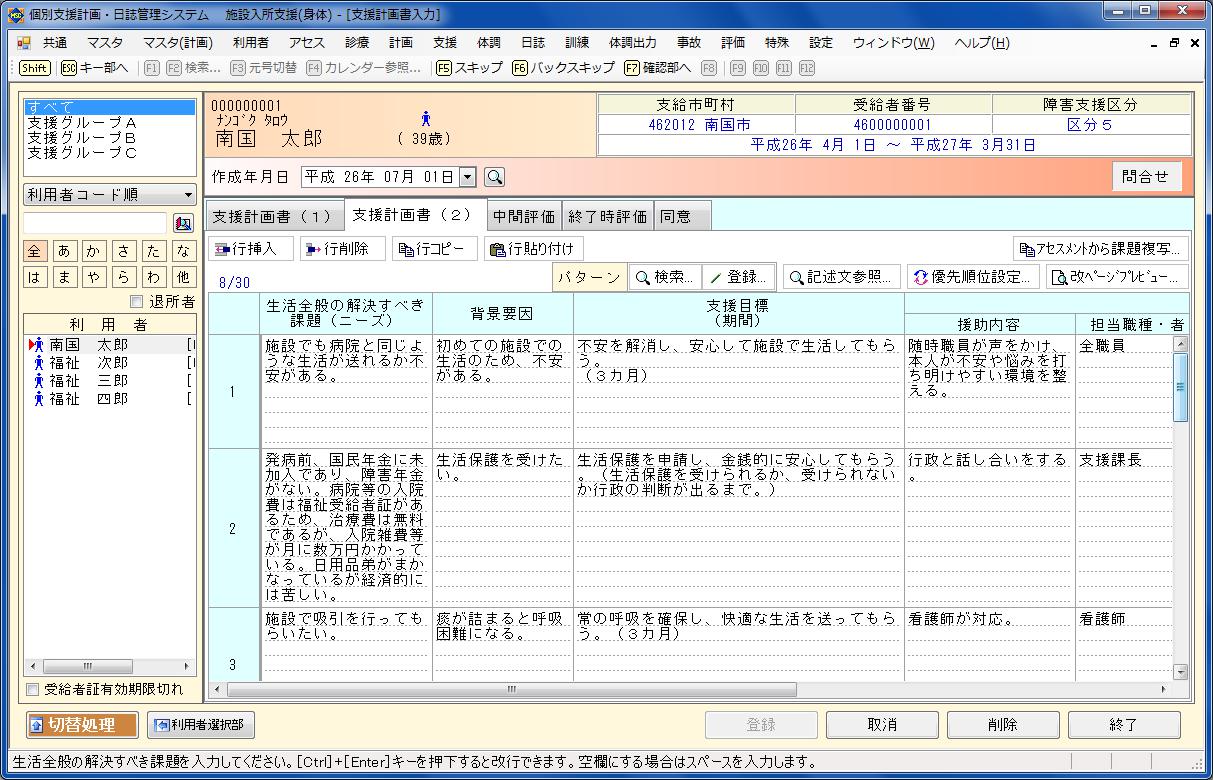Image resolution: width=1213 pixels, height=780 pixels.
Task: Open the アセス menu
Action: [306, 43]
